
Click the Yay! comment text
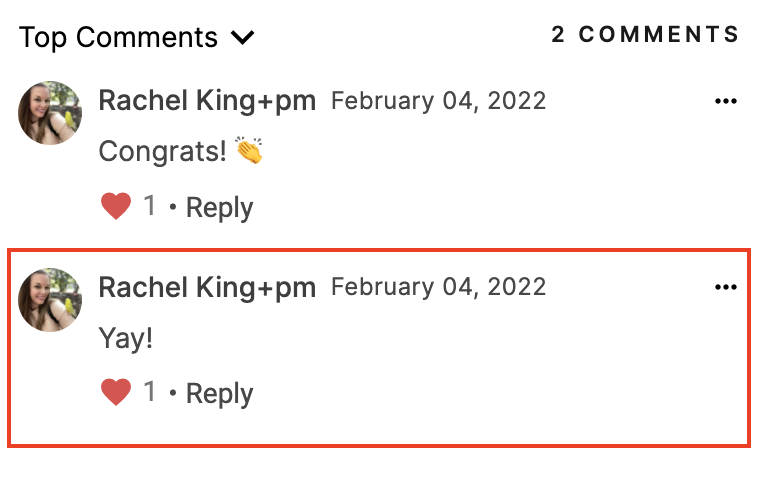pos(126,338)
